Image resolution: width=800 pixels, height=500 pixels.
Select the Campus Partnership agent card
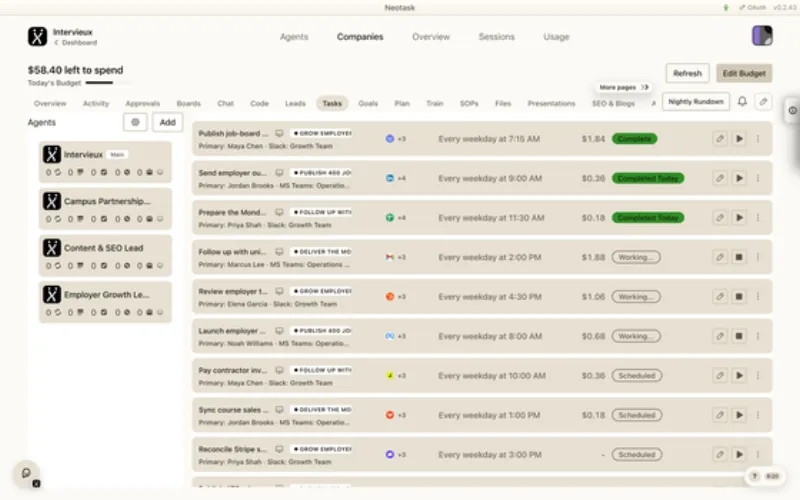pyautogui.click(x=105, y=209)
